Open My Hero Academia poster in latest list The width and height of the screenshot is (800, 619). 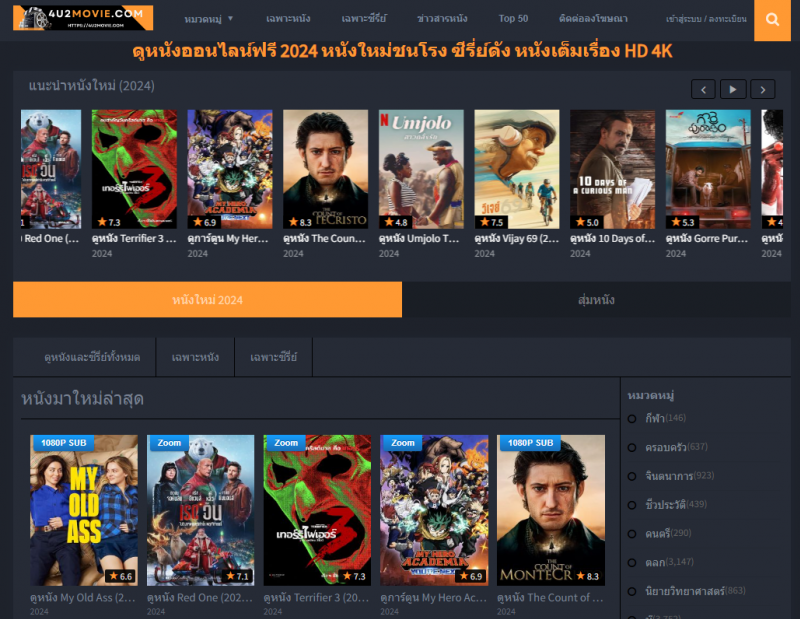click(434, 510)
